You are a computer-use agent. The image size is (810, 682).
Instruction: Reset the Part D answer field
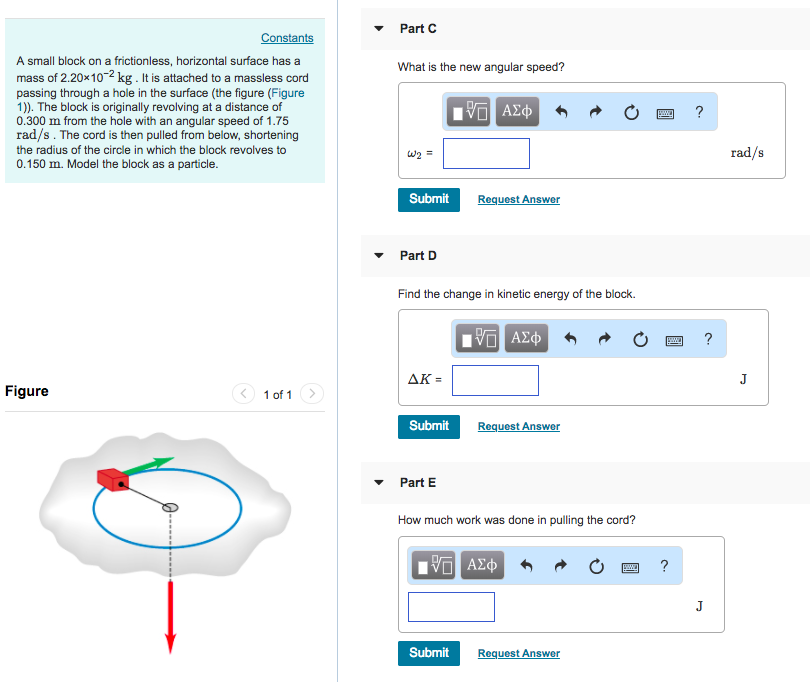(x=640, y=339)
